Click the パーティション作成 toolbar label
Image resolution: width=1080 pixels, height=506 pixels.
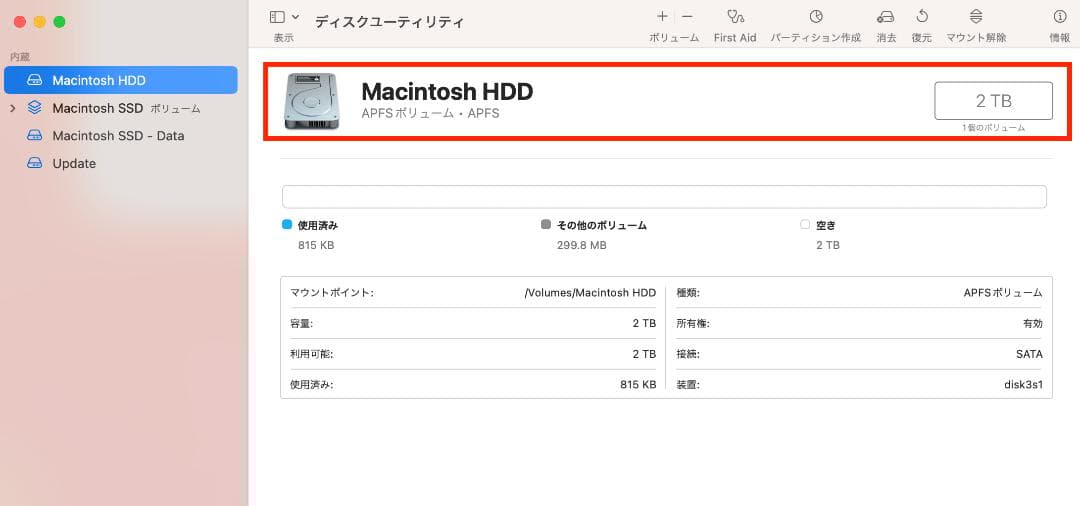816,38
